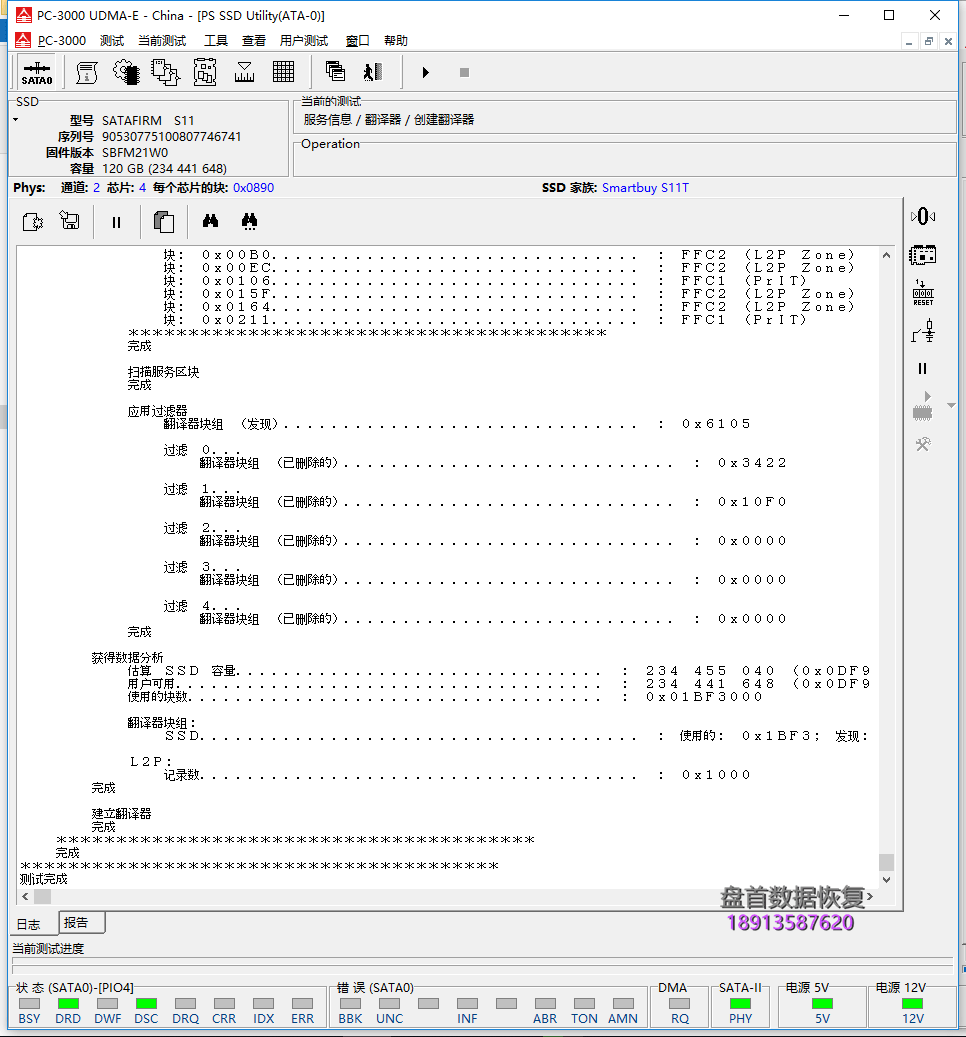Open the 查看 menu
Screen dimensions: 966x1037
pos(253,41)
